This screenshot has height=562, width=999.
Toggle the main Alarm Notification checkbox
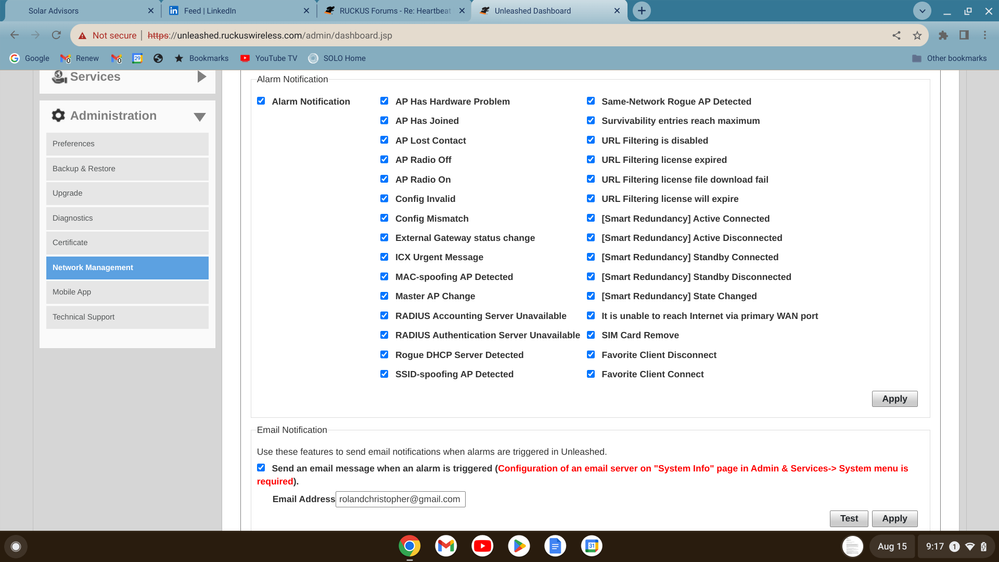pyautogui.click(x=261, y=101)
